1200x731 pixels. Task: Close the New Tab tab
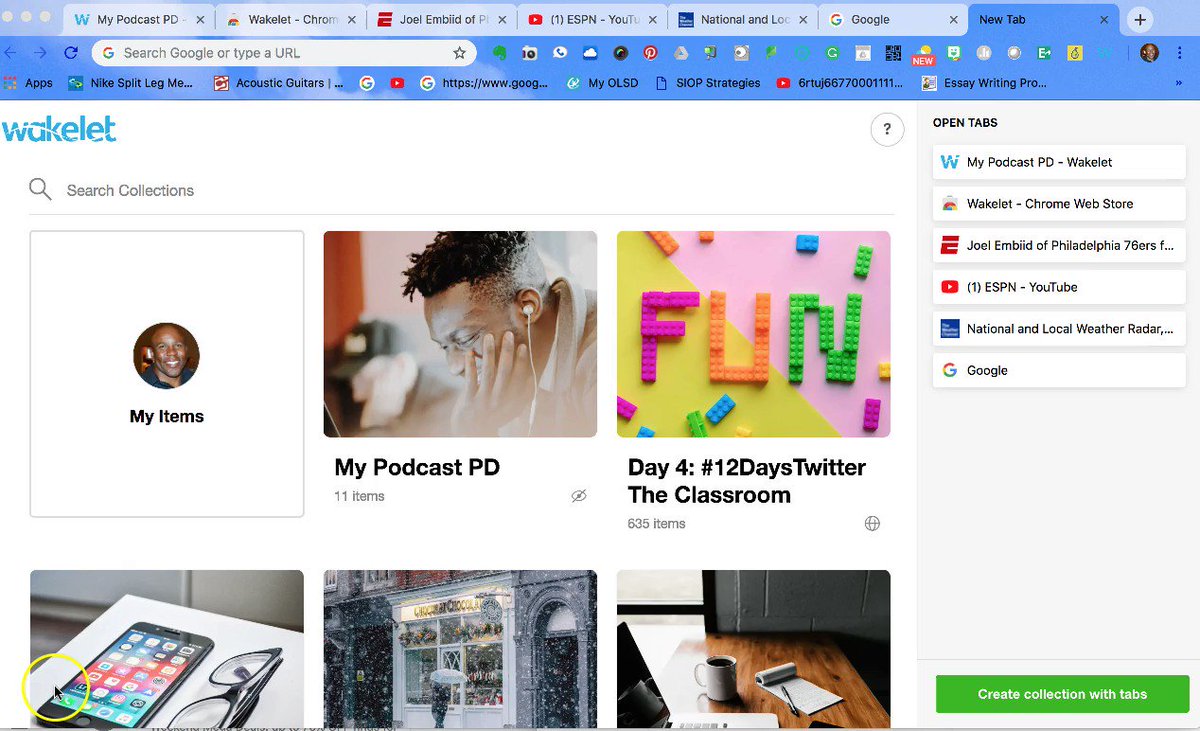1104,20
